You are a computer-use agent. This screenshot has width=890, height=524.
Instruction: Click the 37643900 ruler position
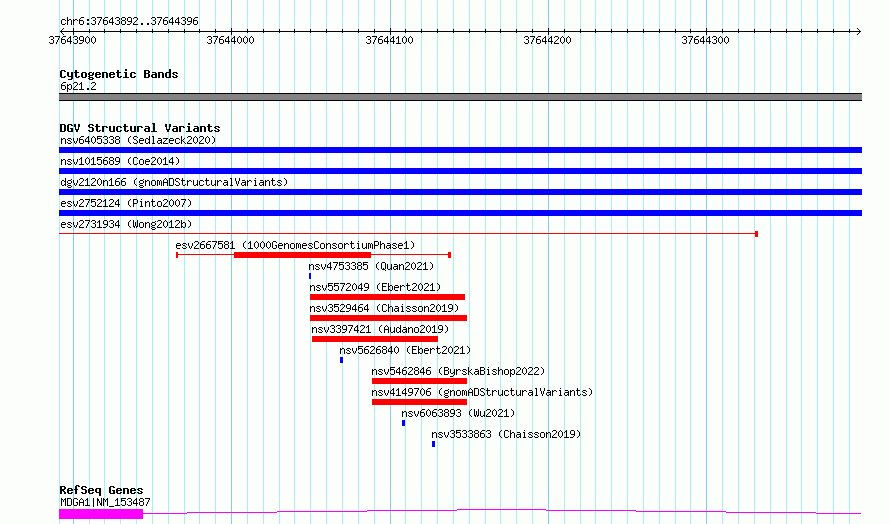(x=73, y=40)
